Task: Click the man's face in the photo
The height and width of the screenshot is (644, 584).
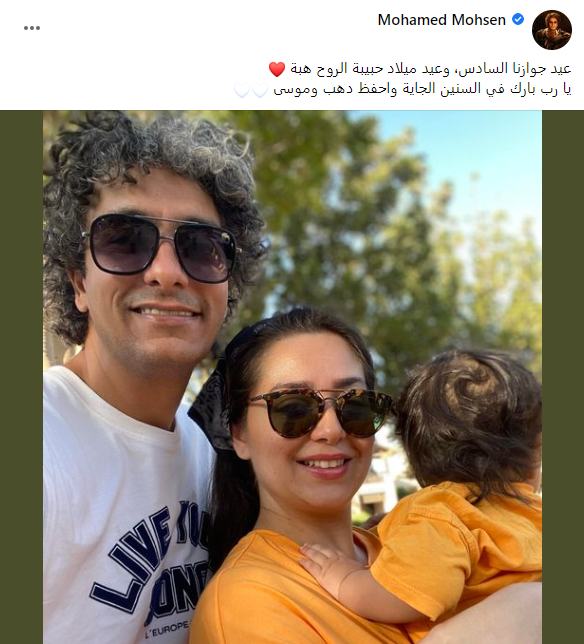Action: tap(154, 279)
